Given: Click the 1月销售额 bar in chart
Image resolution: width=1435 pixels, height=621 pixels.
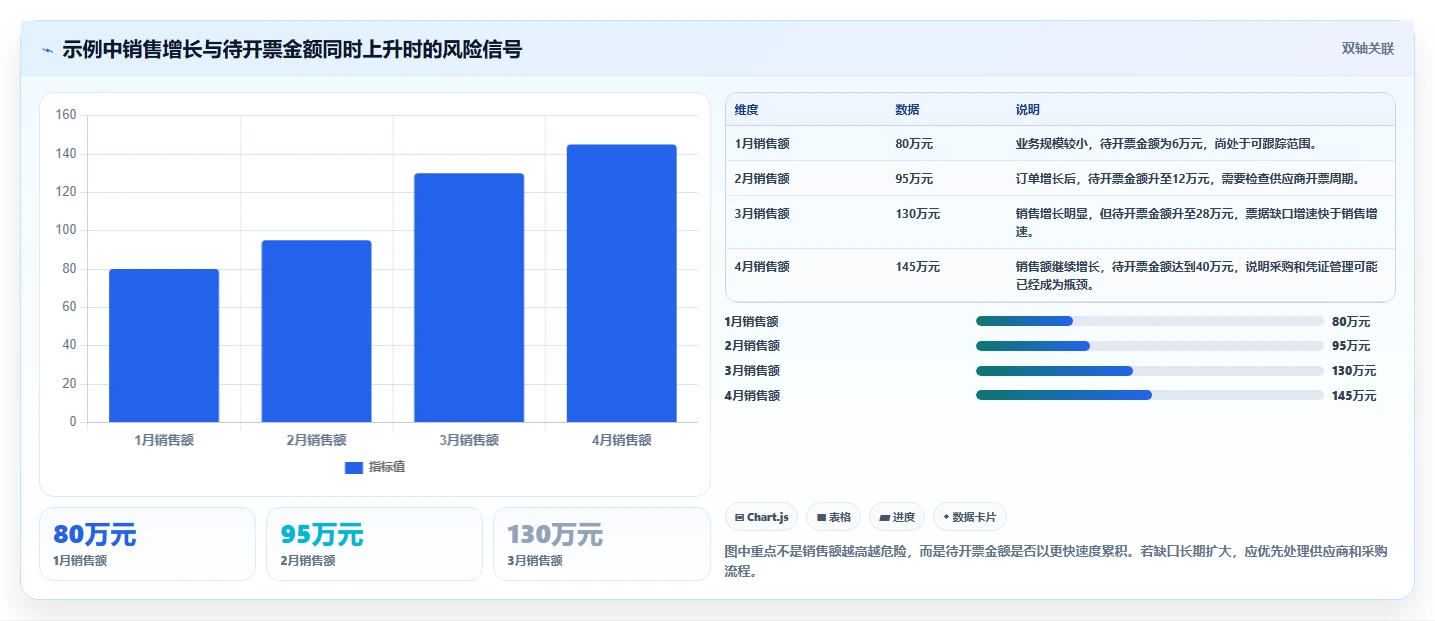Looking at the screenshot, I should click(164, 345).
